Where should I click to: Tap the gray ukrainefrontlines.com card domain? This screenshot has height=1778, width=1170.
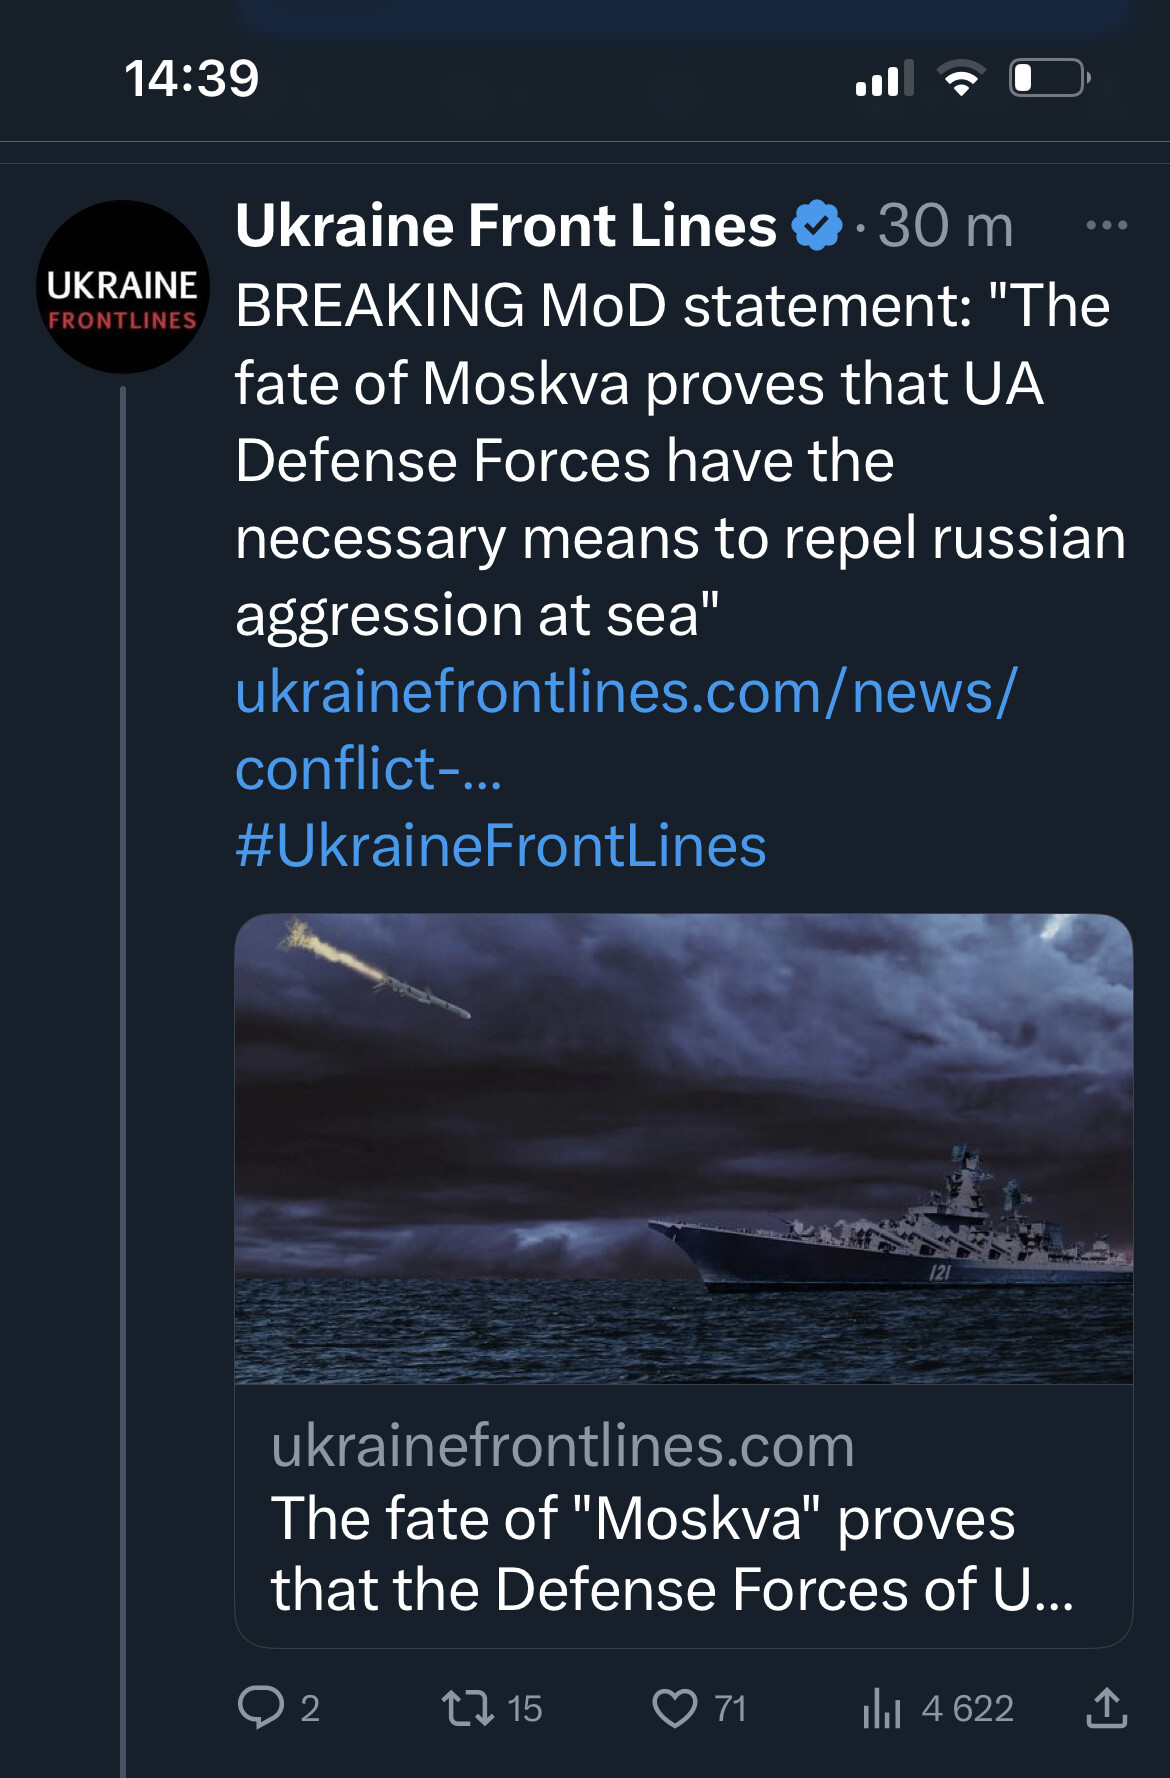pos(563,1446)
